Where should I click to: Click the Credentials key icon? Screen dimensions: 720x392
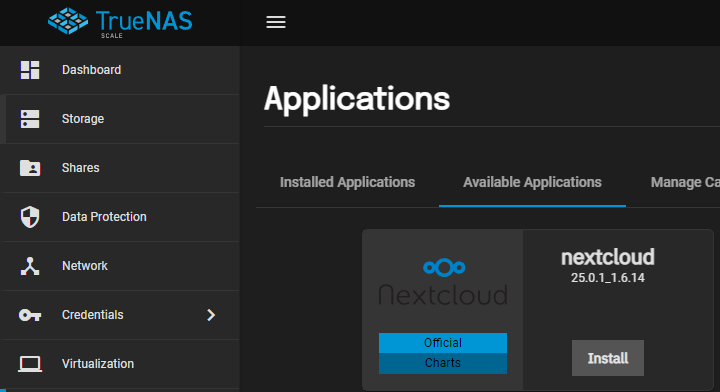coord(30,315)
